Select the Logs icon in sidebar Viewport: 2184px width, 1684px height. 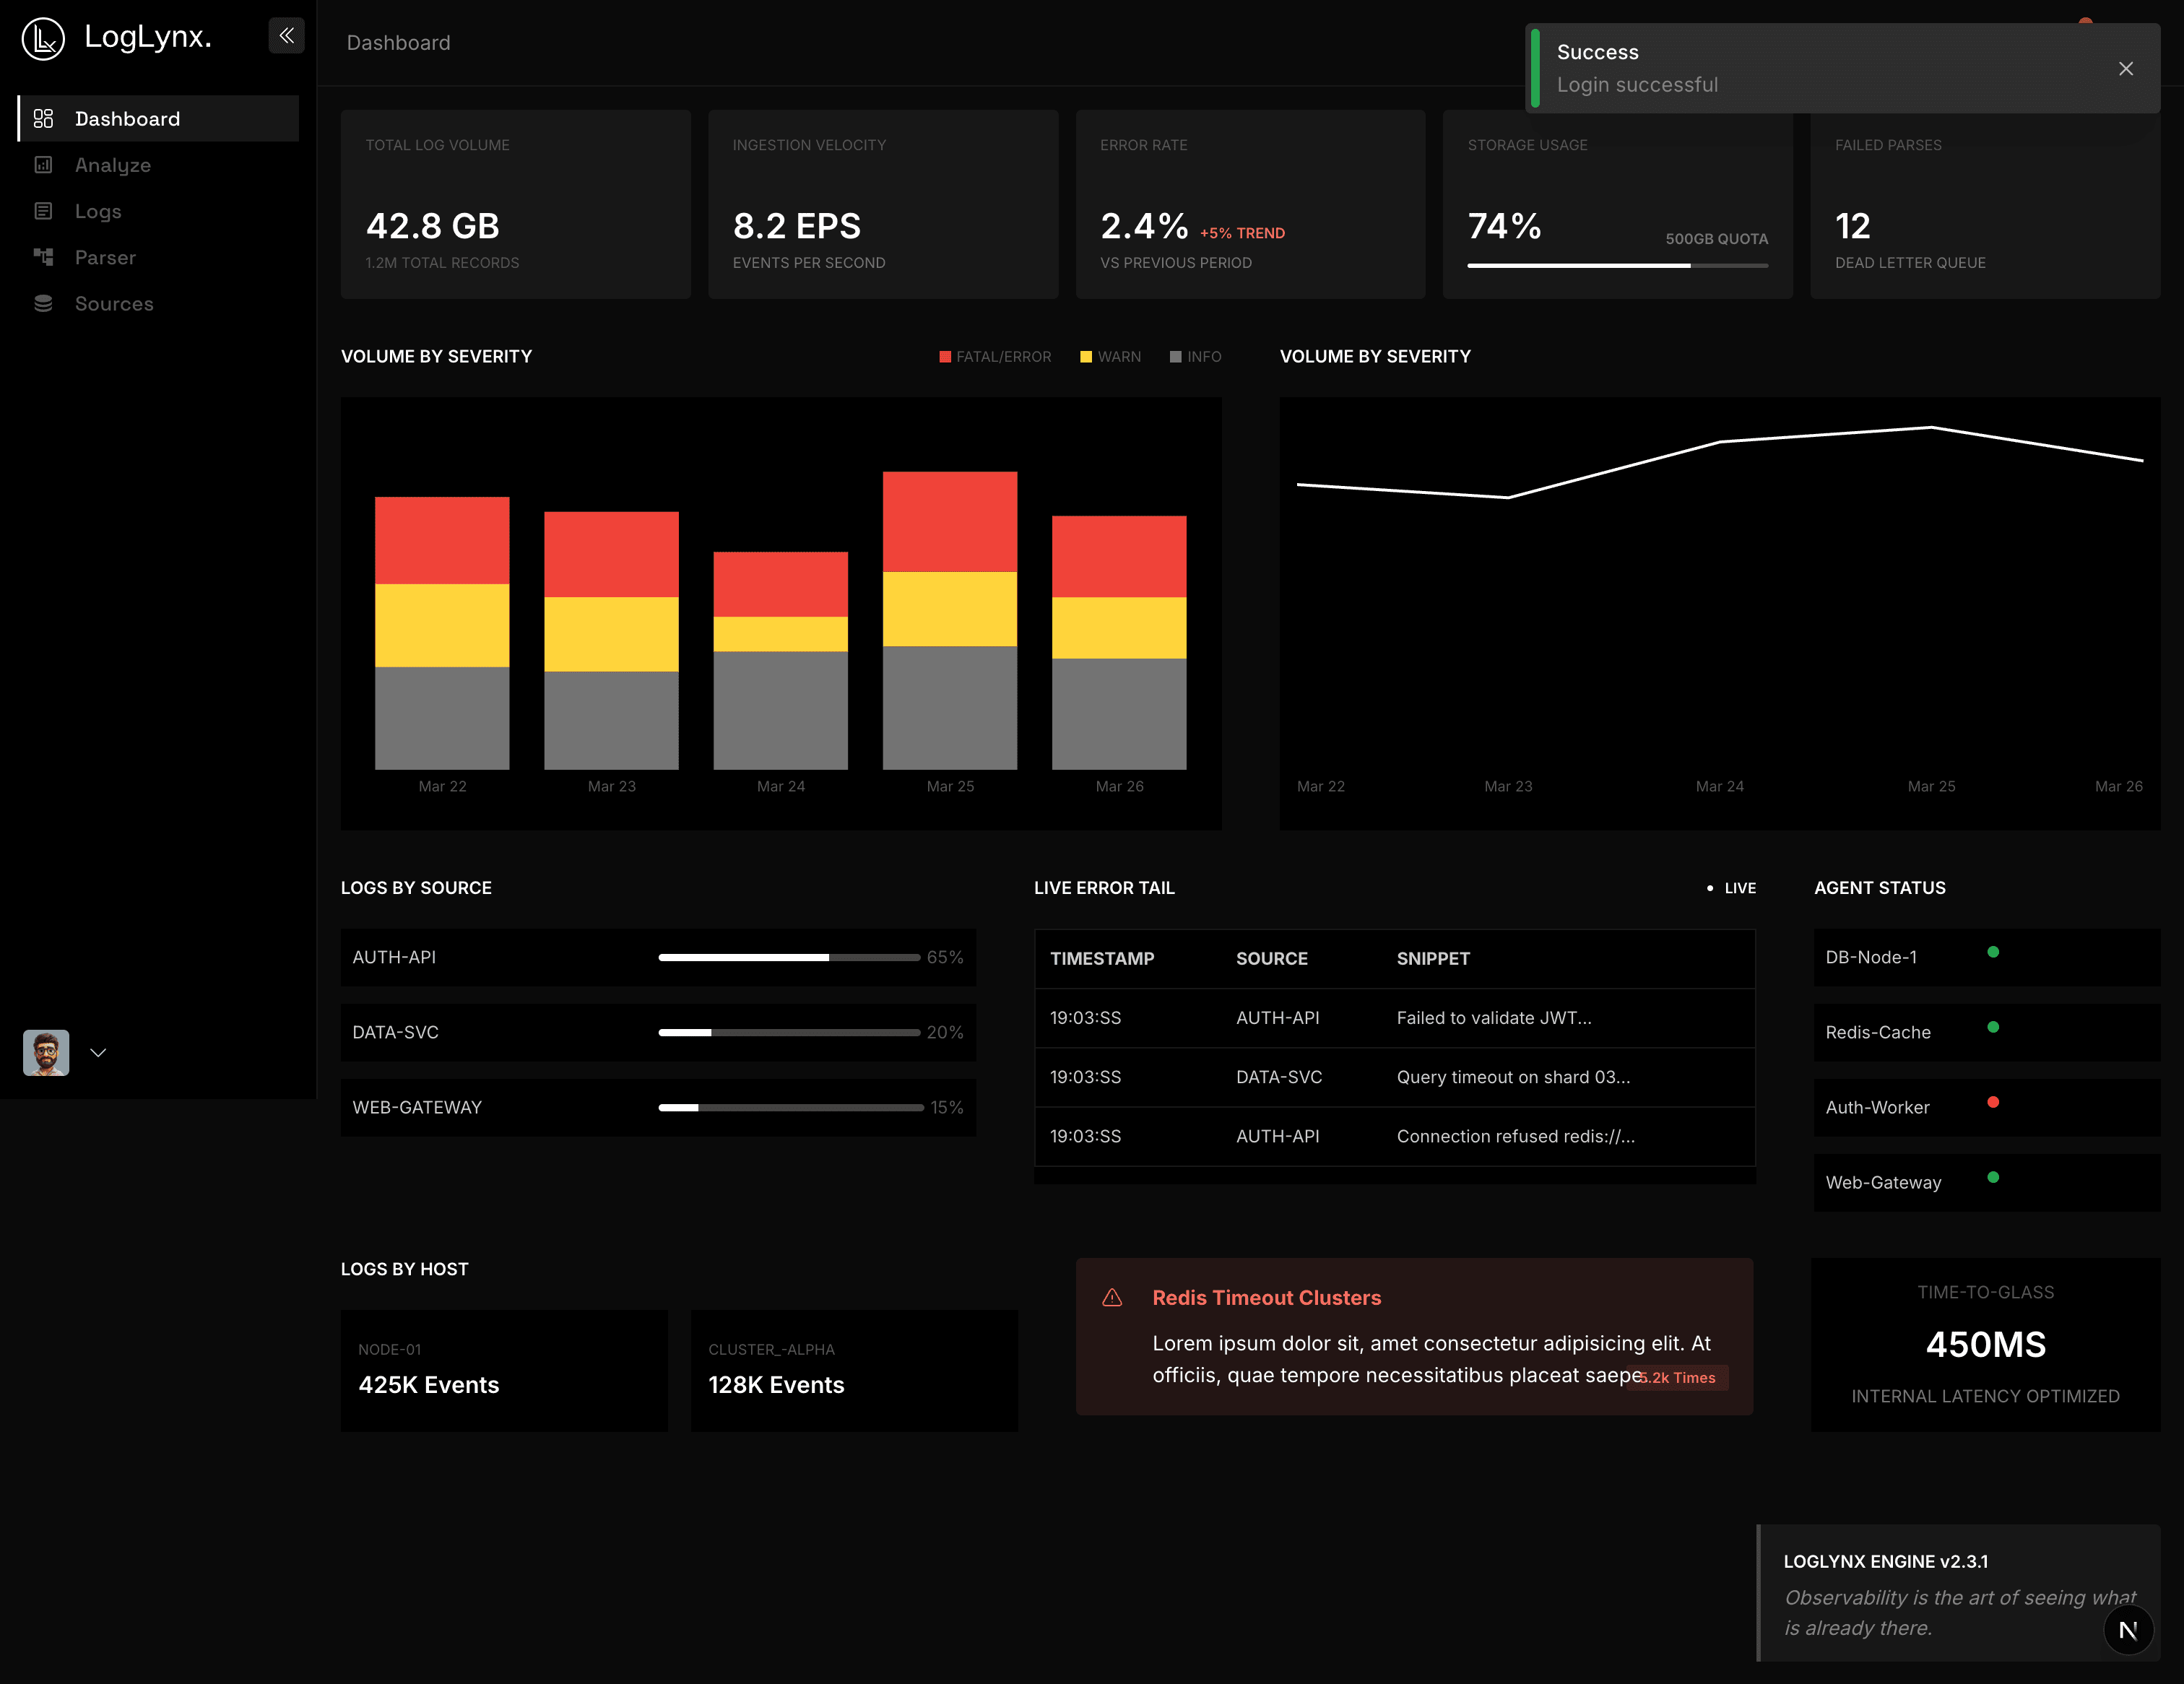point(43,211)
